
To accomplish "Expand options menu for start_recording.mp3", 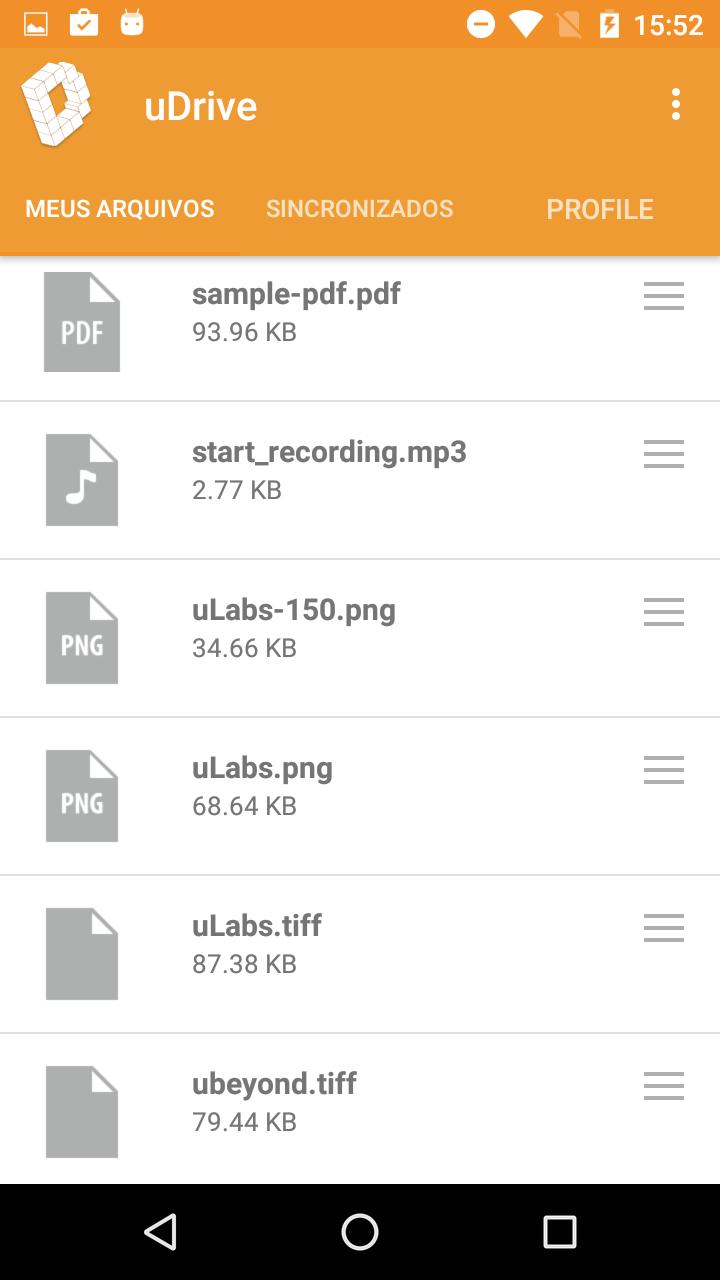I will pyautogui.click(x=664, y=454).
